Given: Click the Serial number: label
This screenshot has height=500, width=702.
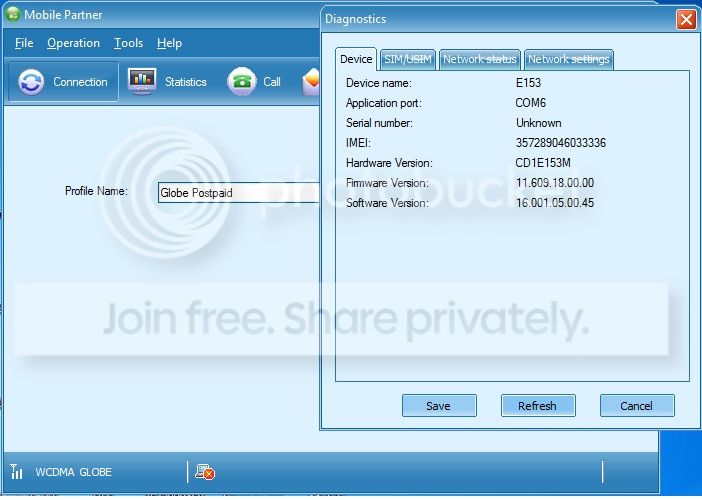Looking at the screenshot, I should pyautogui.click(x=379, y=123).
